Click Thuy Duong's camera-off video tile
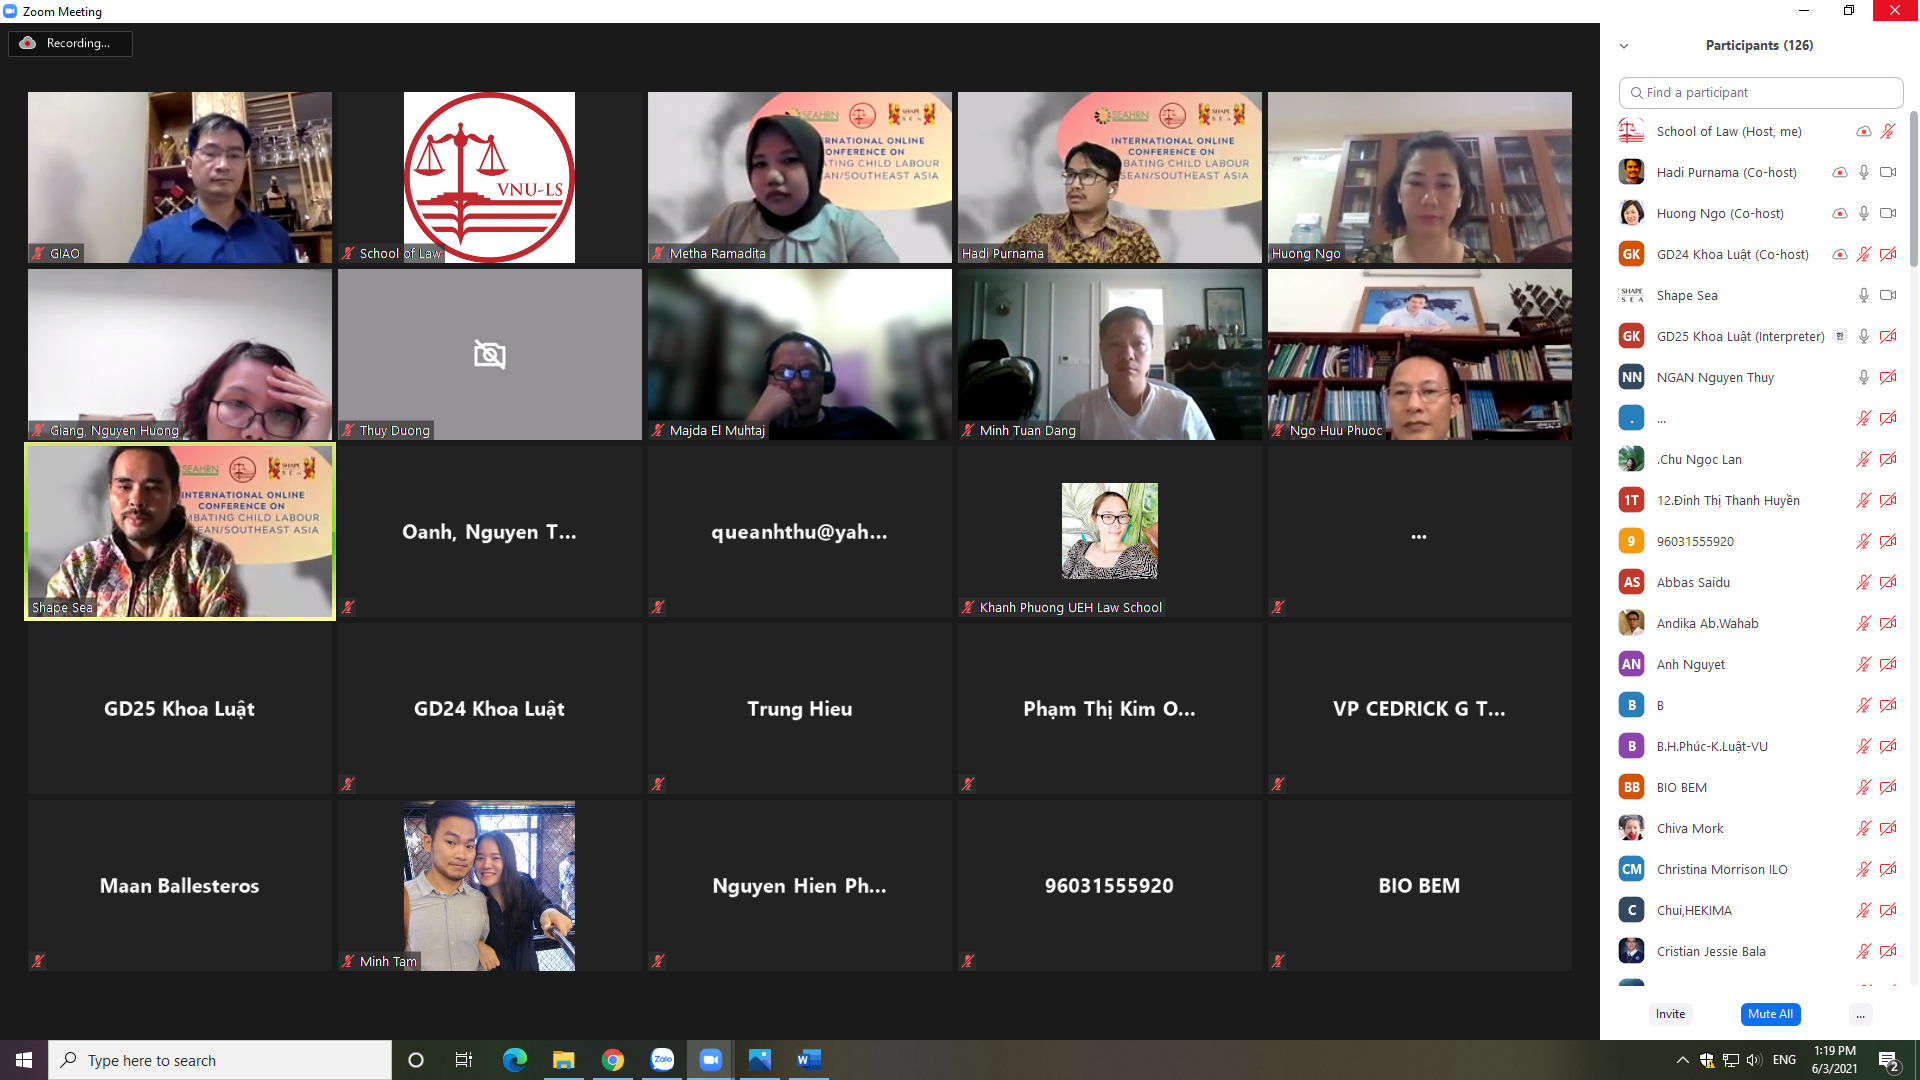This screenshot has height=1080, width=1920. [489, 354]
